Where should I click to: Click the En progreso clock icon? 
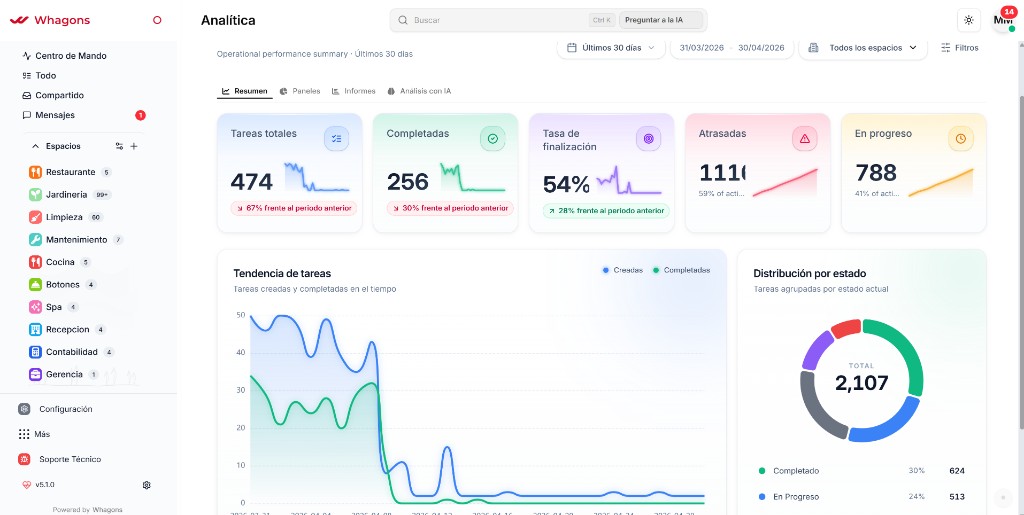[x=961, y=138]
